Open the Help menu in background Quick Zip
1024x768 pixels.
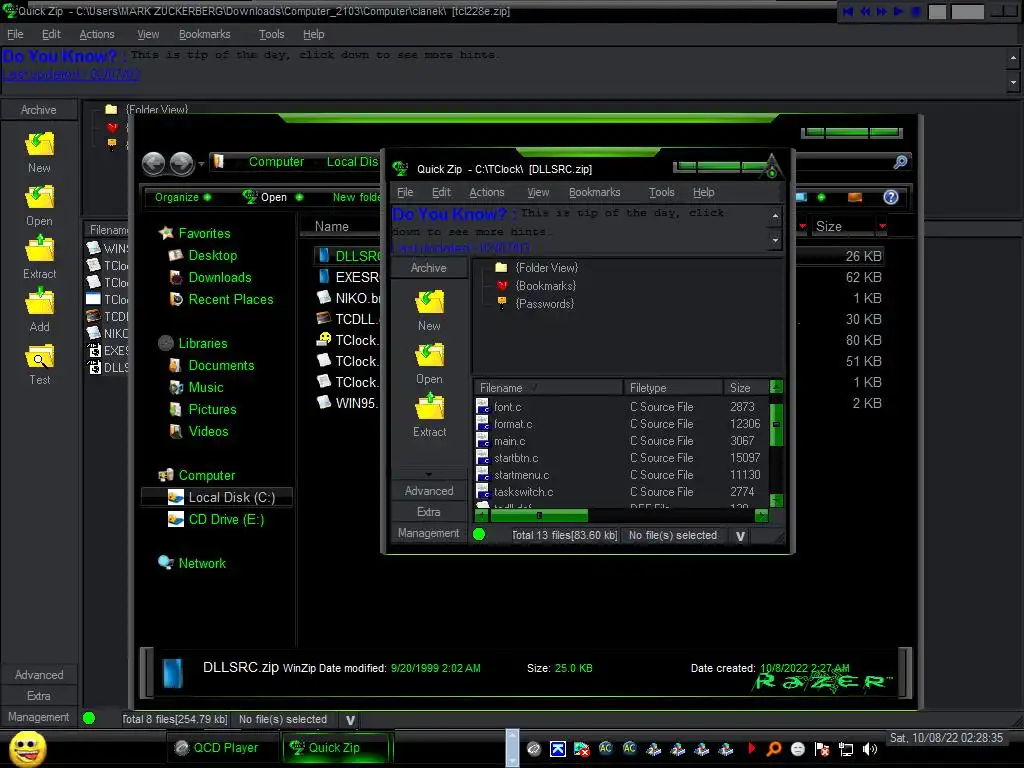[313, 34]
